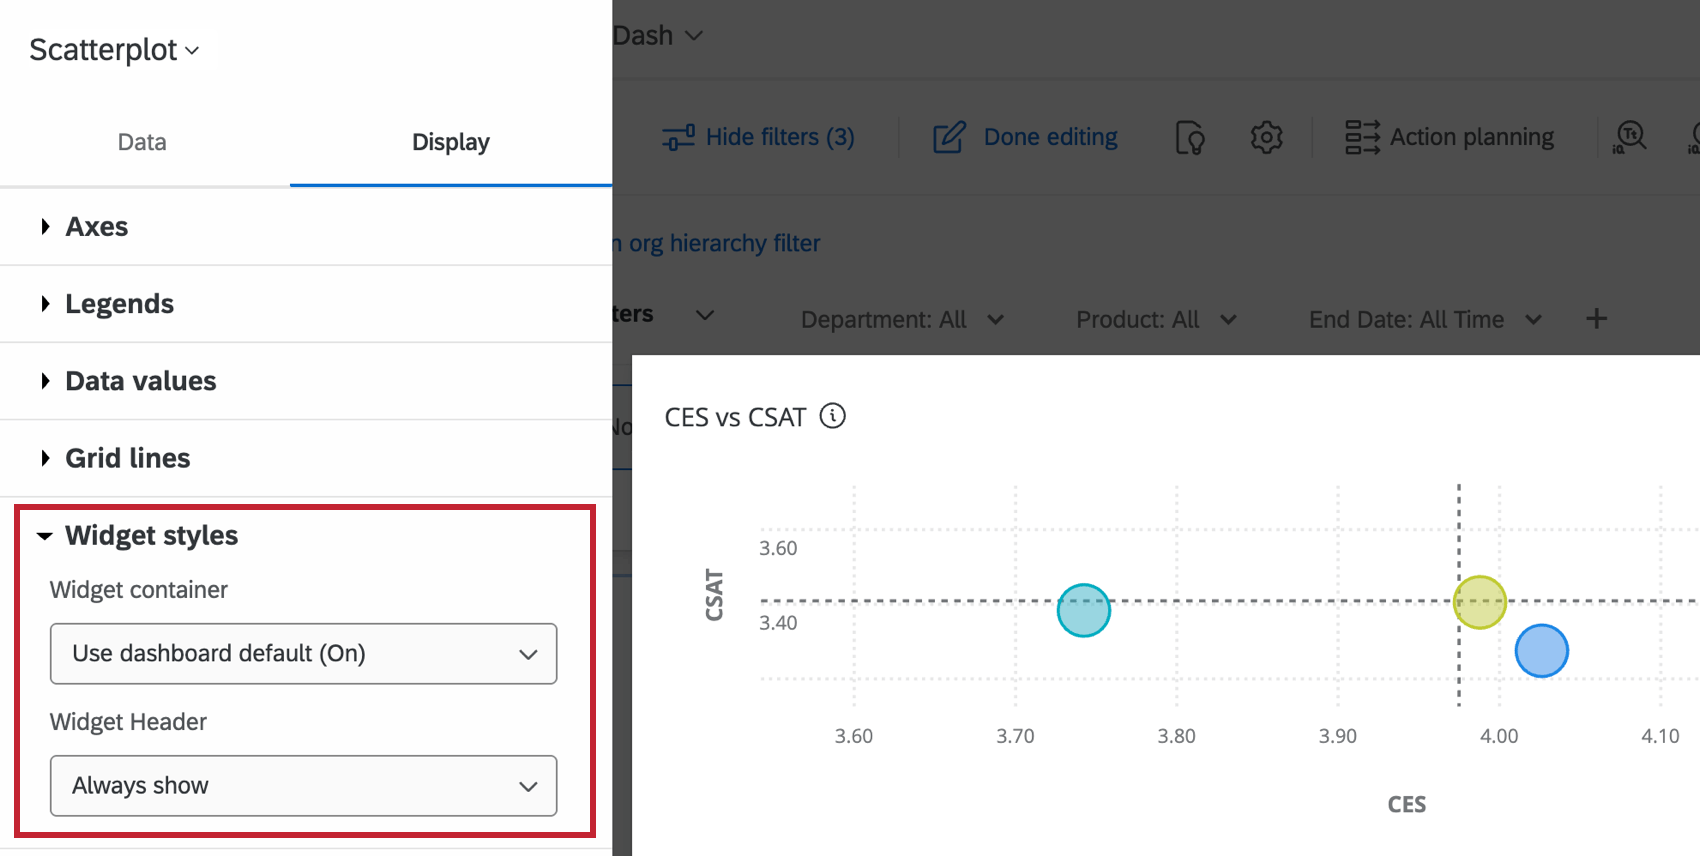Select the Display tab
This screenshot has height=856, width=1700.
450,142
